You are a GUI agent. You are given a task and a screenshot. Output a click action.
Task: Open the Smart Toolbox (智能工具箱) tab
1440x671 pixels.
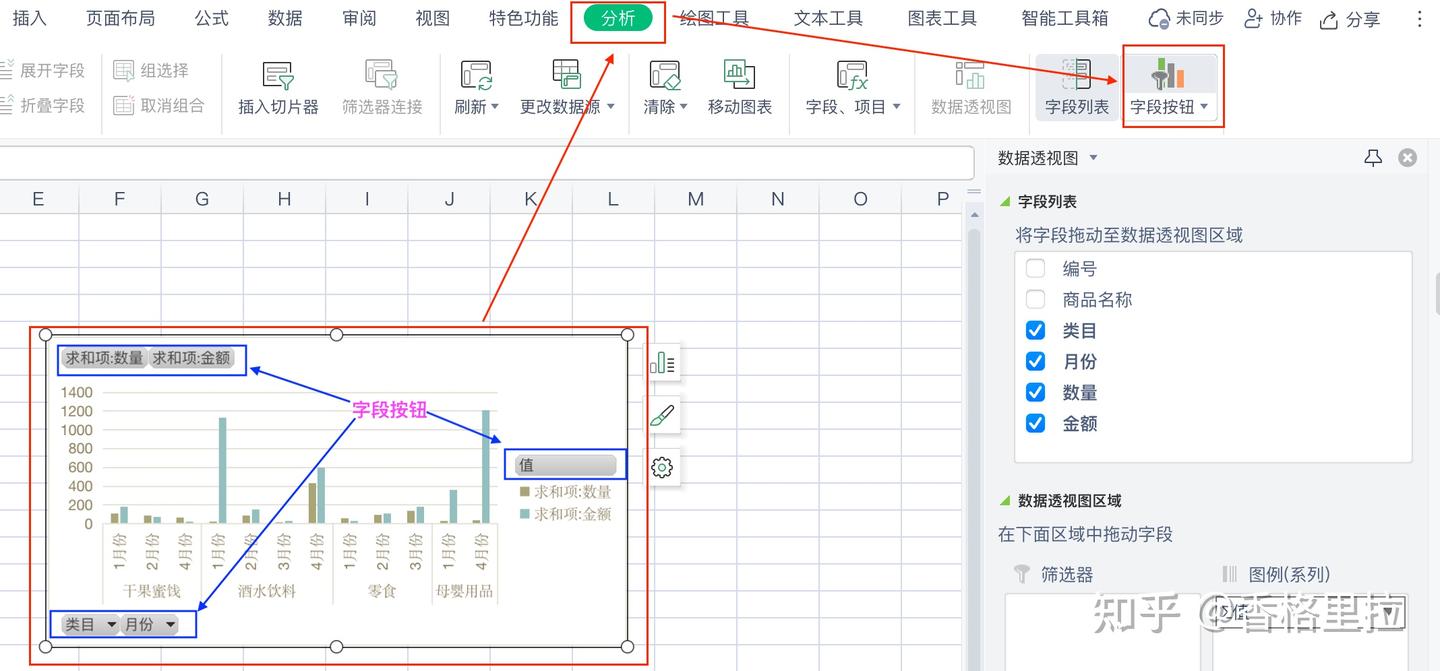(1065, 18)
